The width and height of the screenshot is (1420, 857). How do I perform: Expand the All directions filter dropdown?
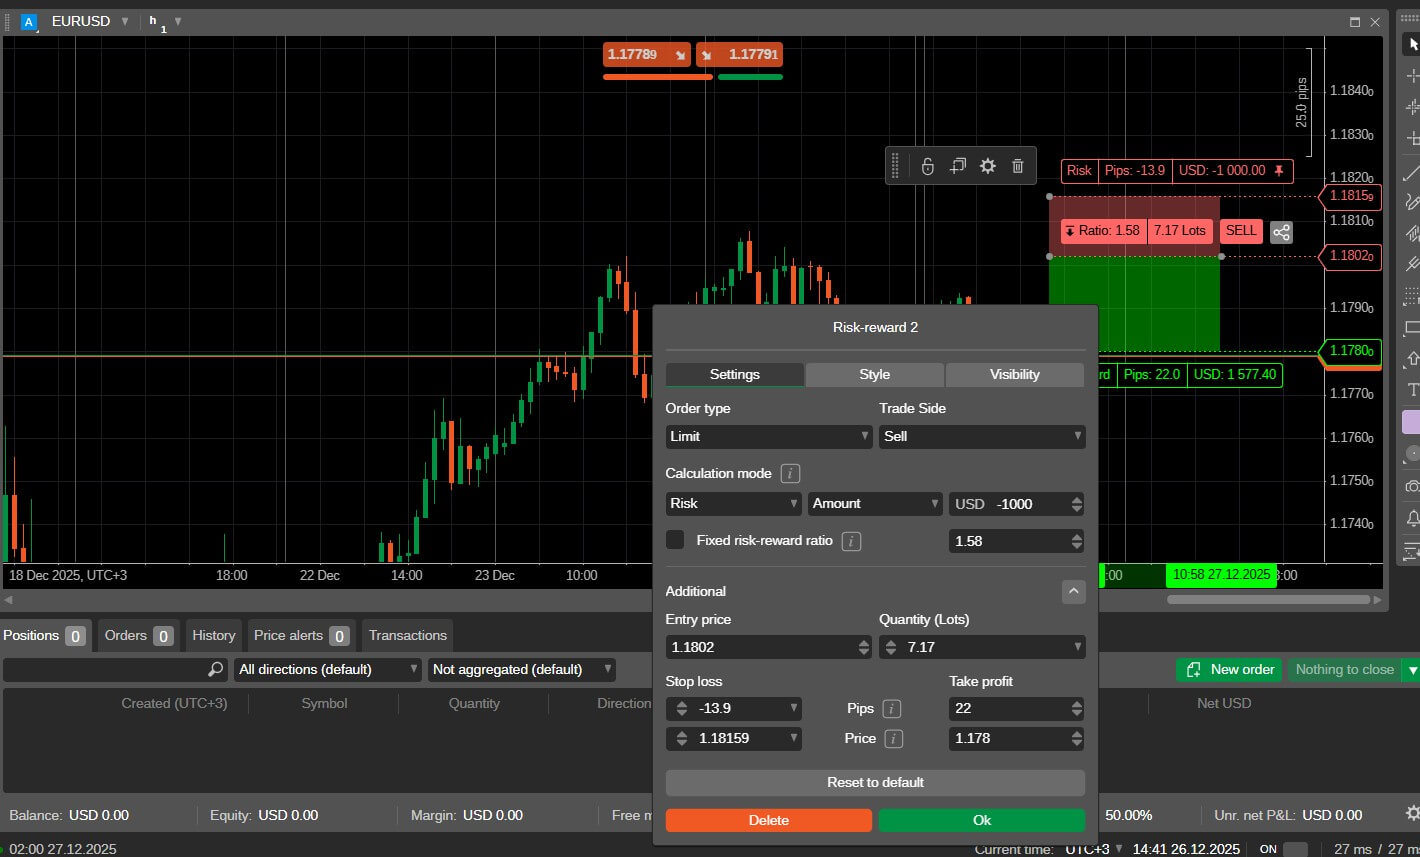[328, 669]
